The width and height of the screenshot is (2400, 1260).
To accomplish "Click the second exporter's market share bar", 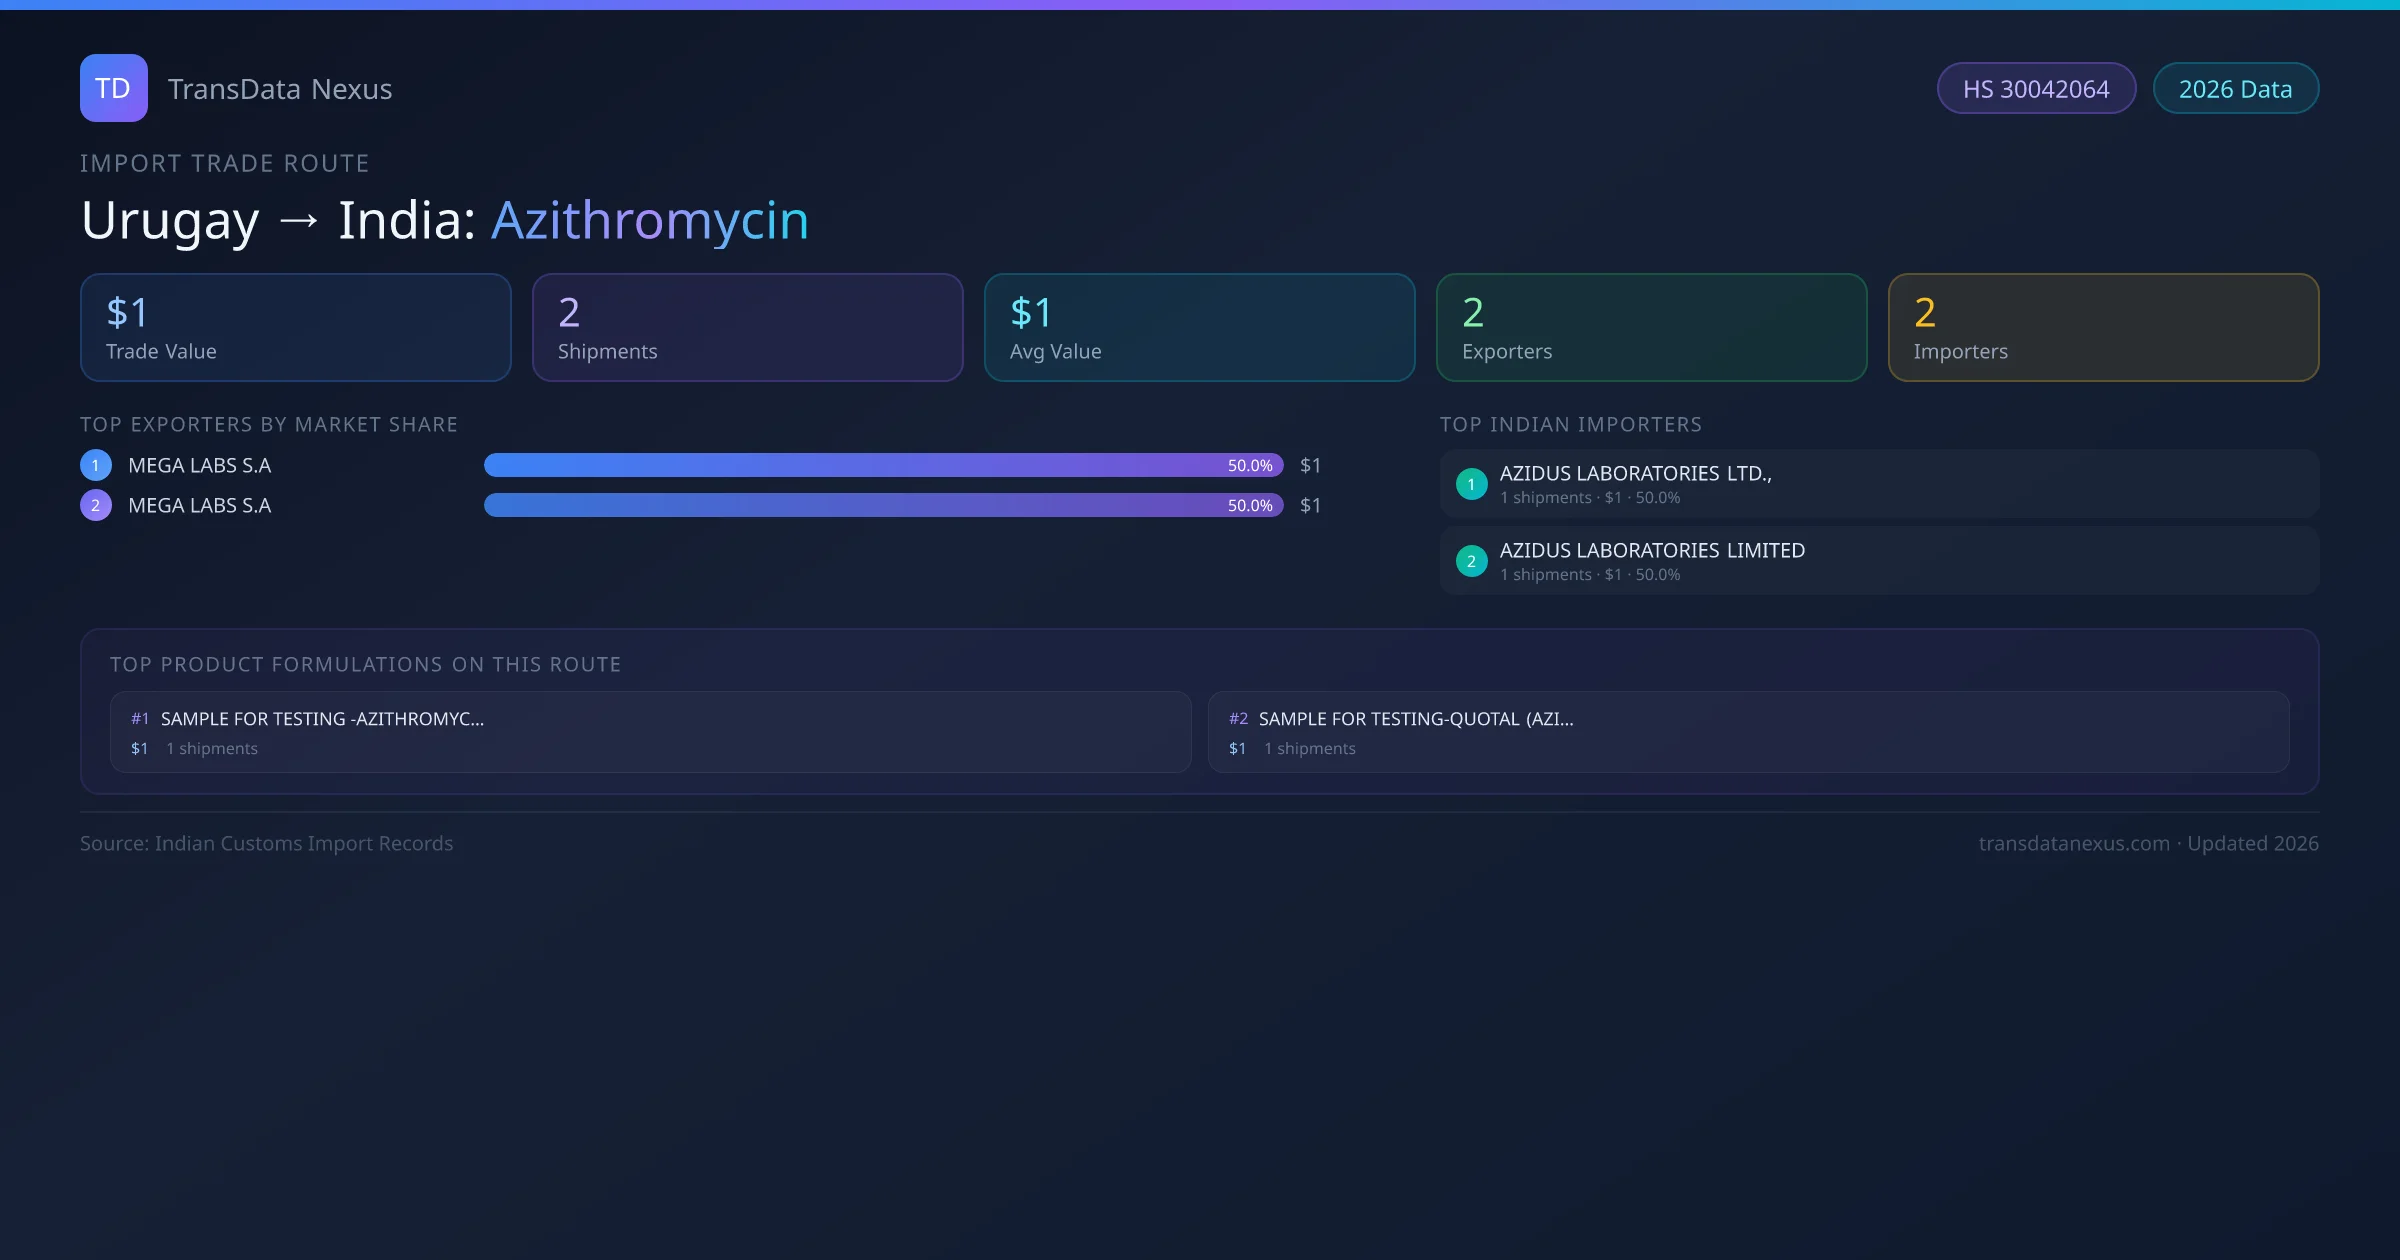I will coord(883,505).
